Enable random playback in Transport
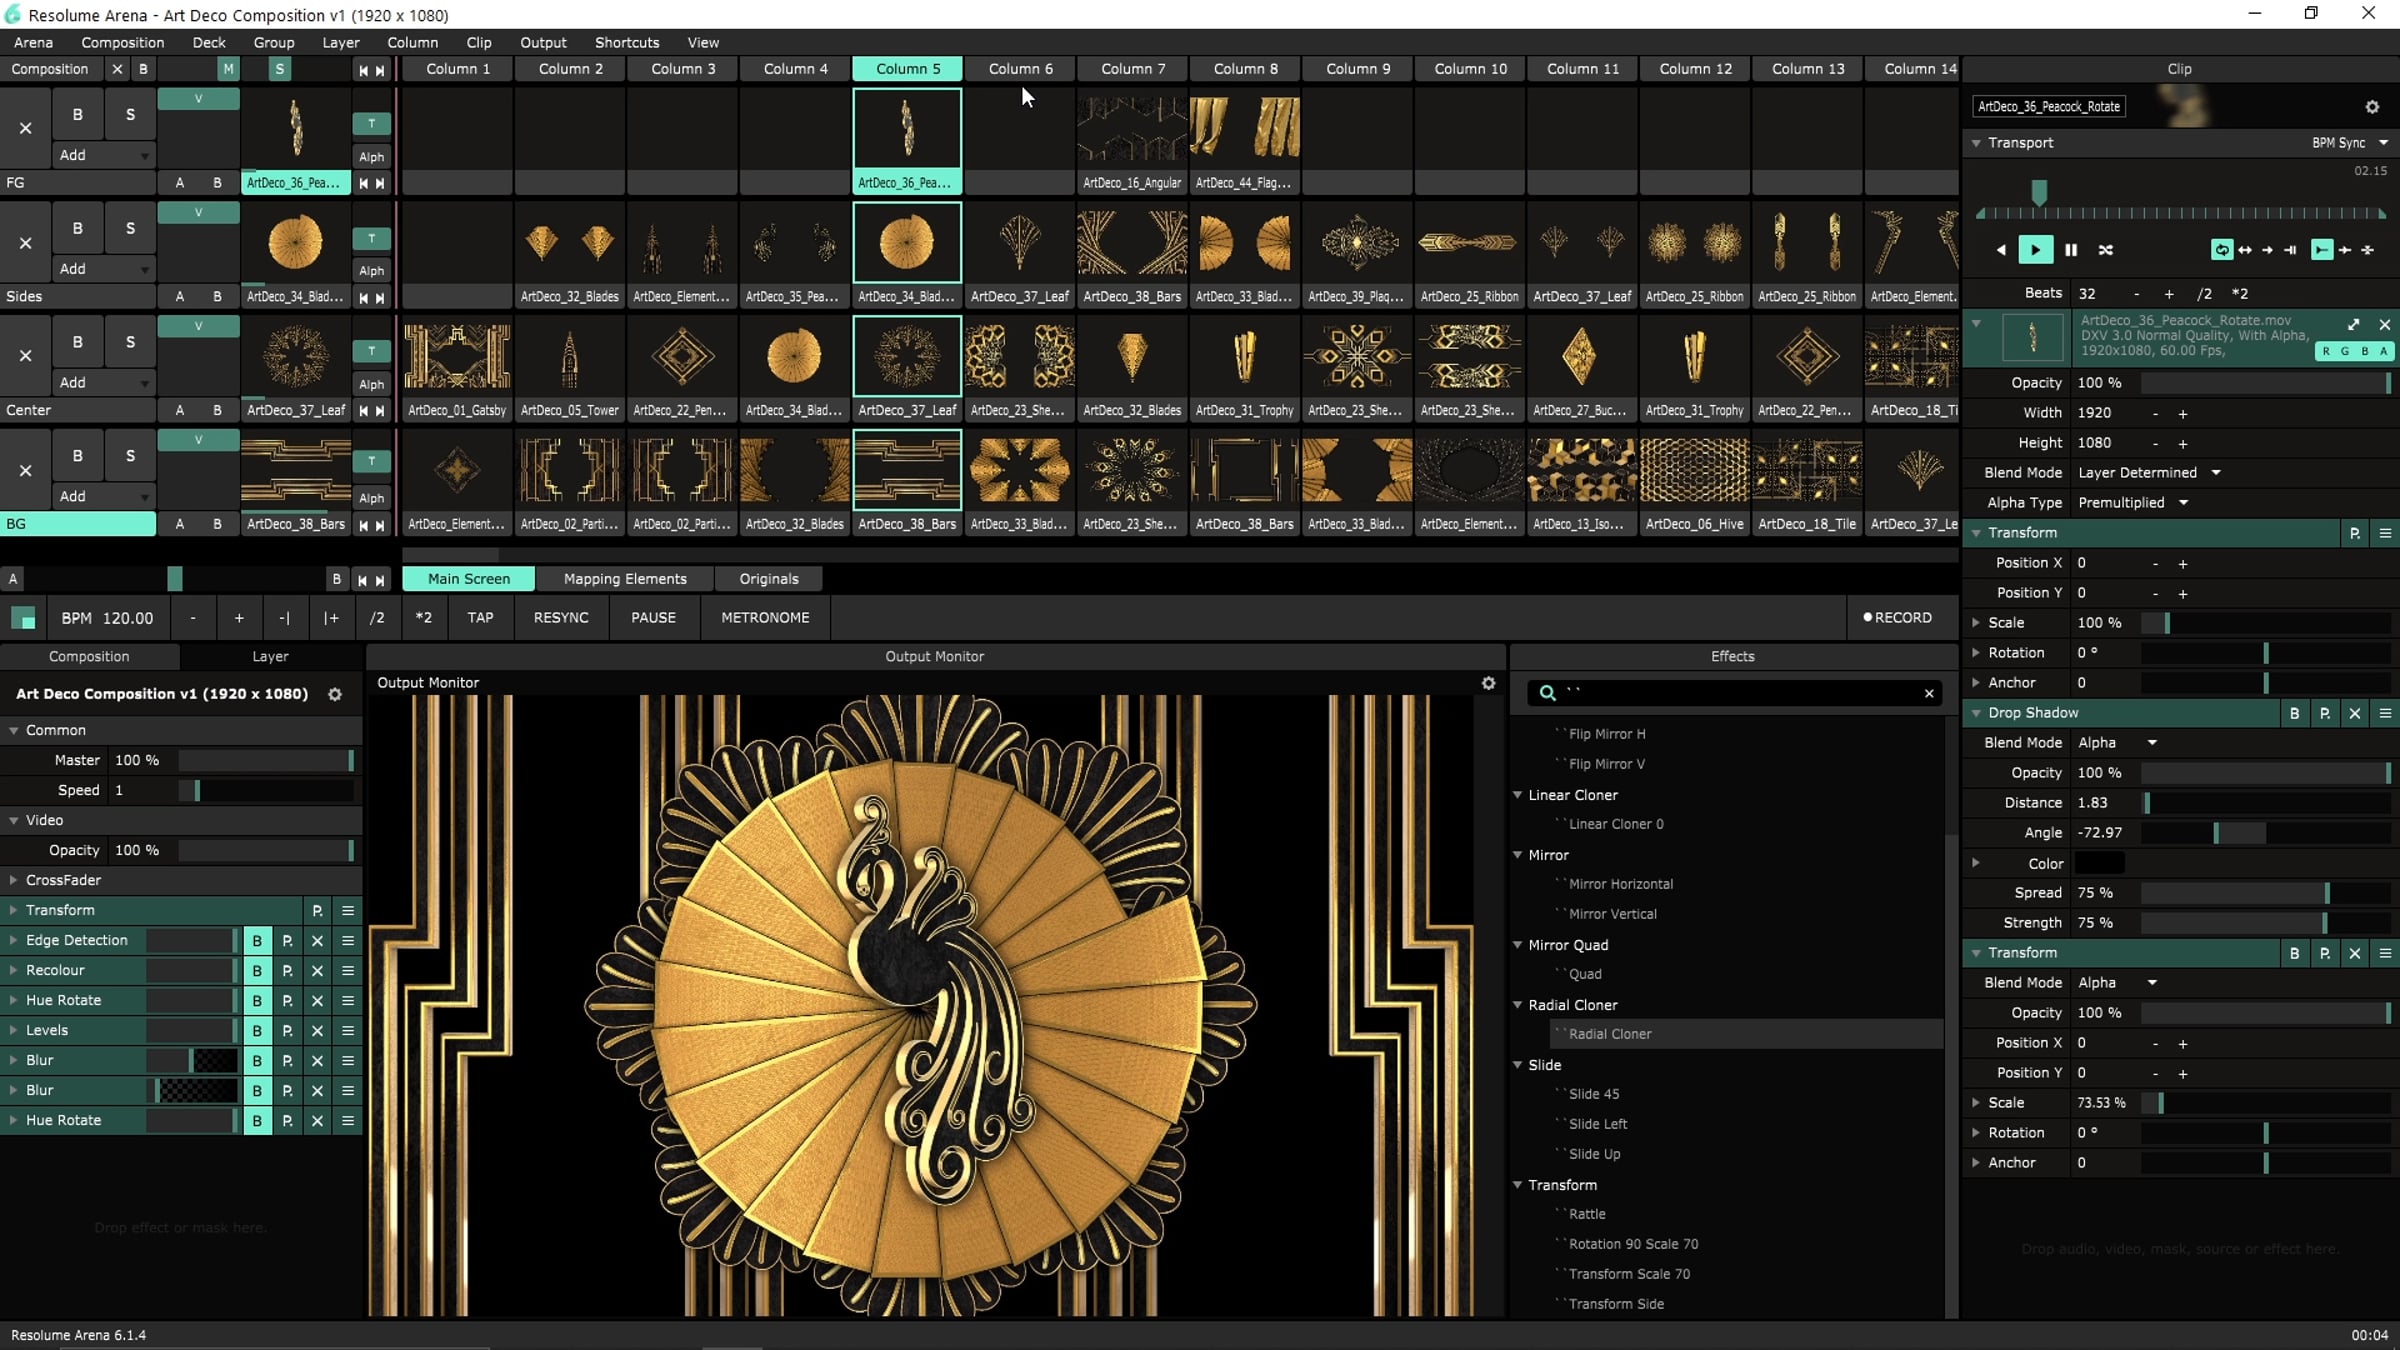The height and width of the screenshot is (1350, 2400). pos(2106,250)
